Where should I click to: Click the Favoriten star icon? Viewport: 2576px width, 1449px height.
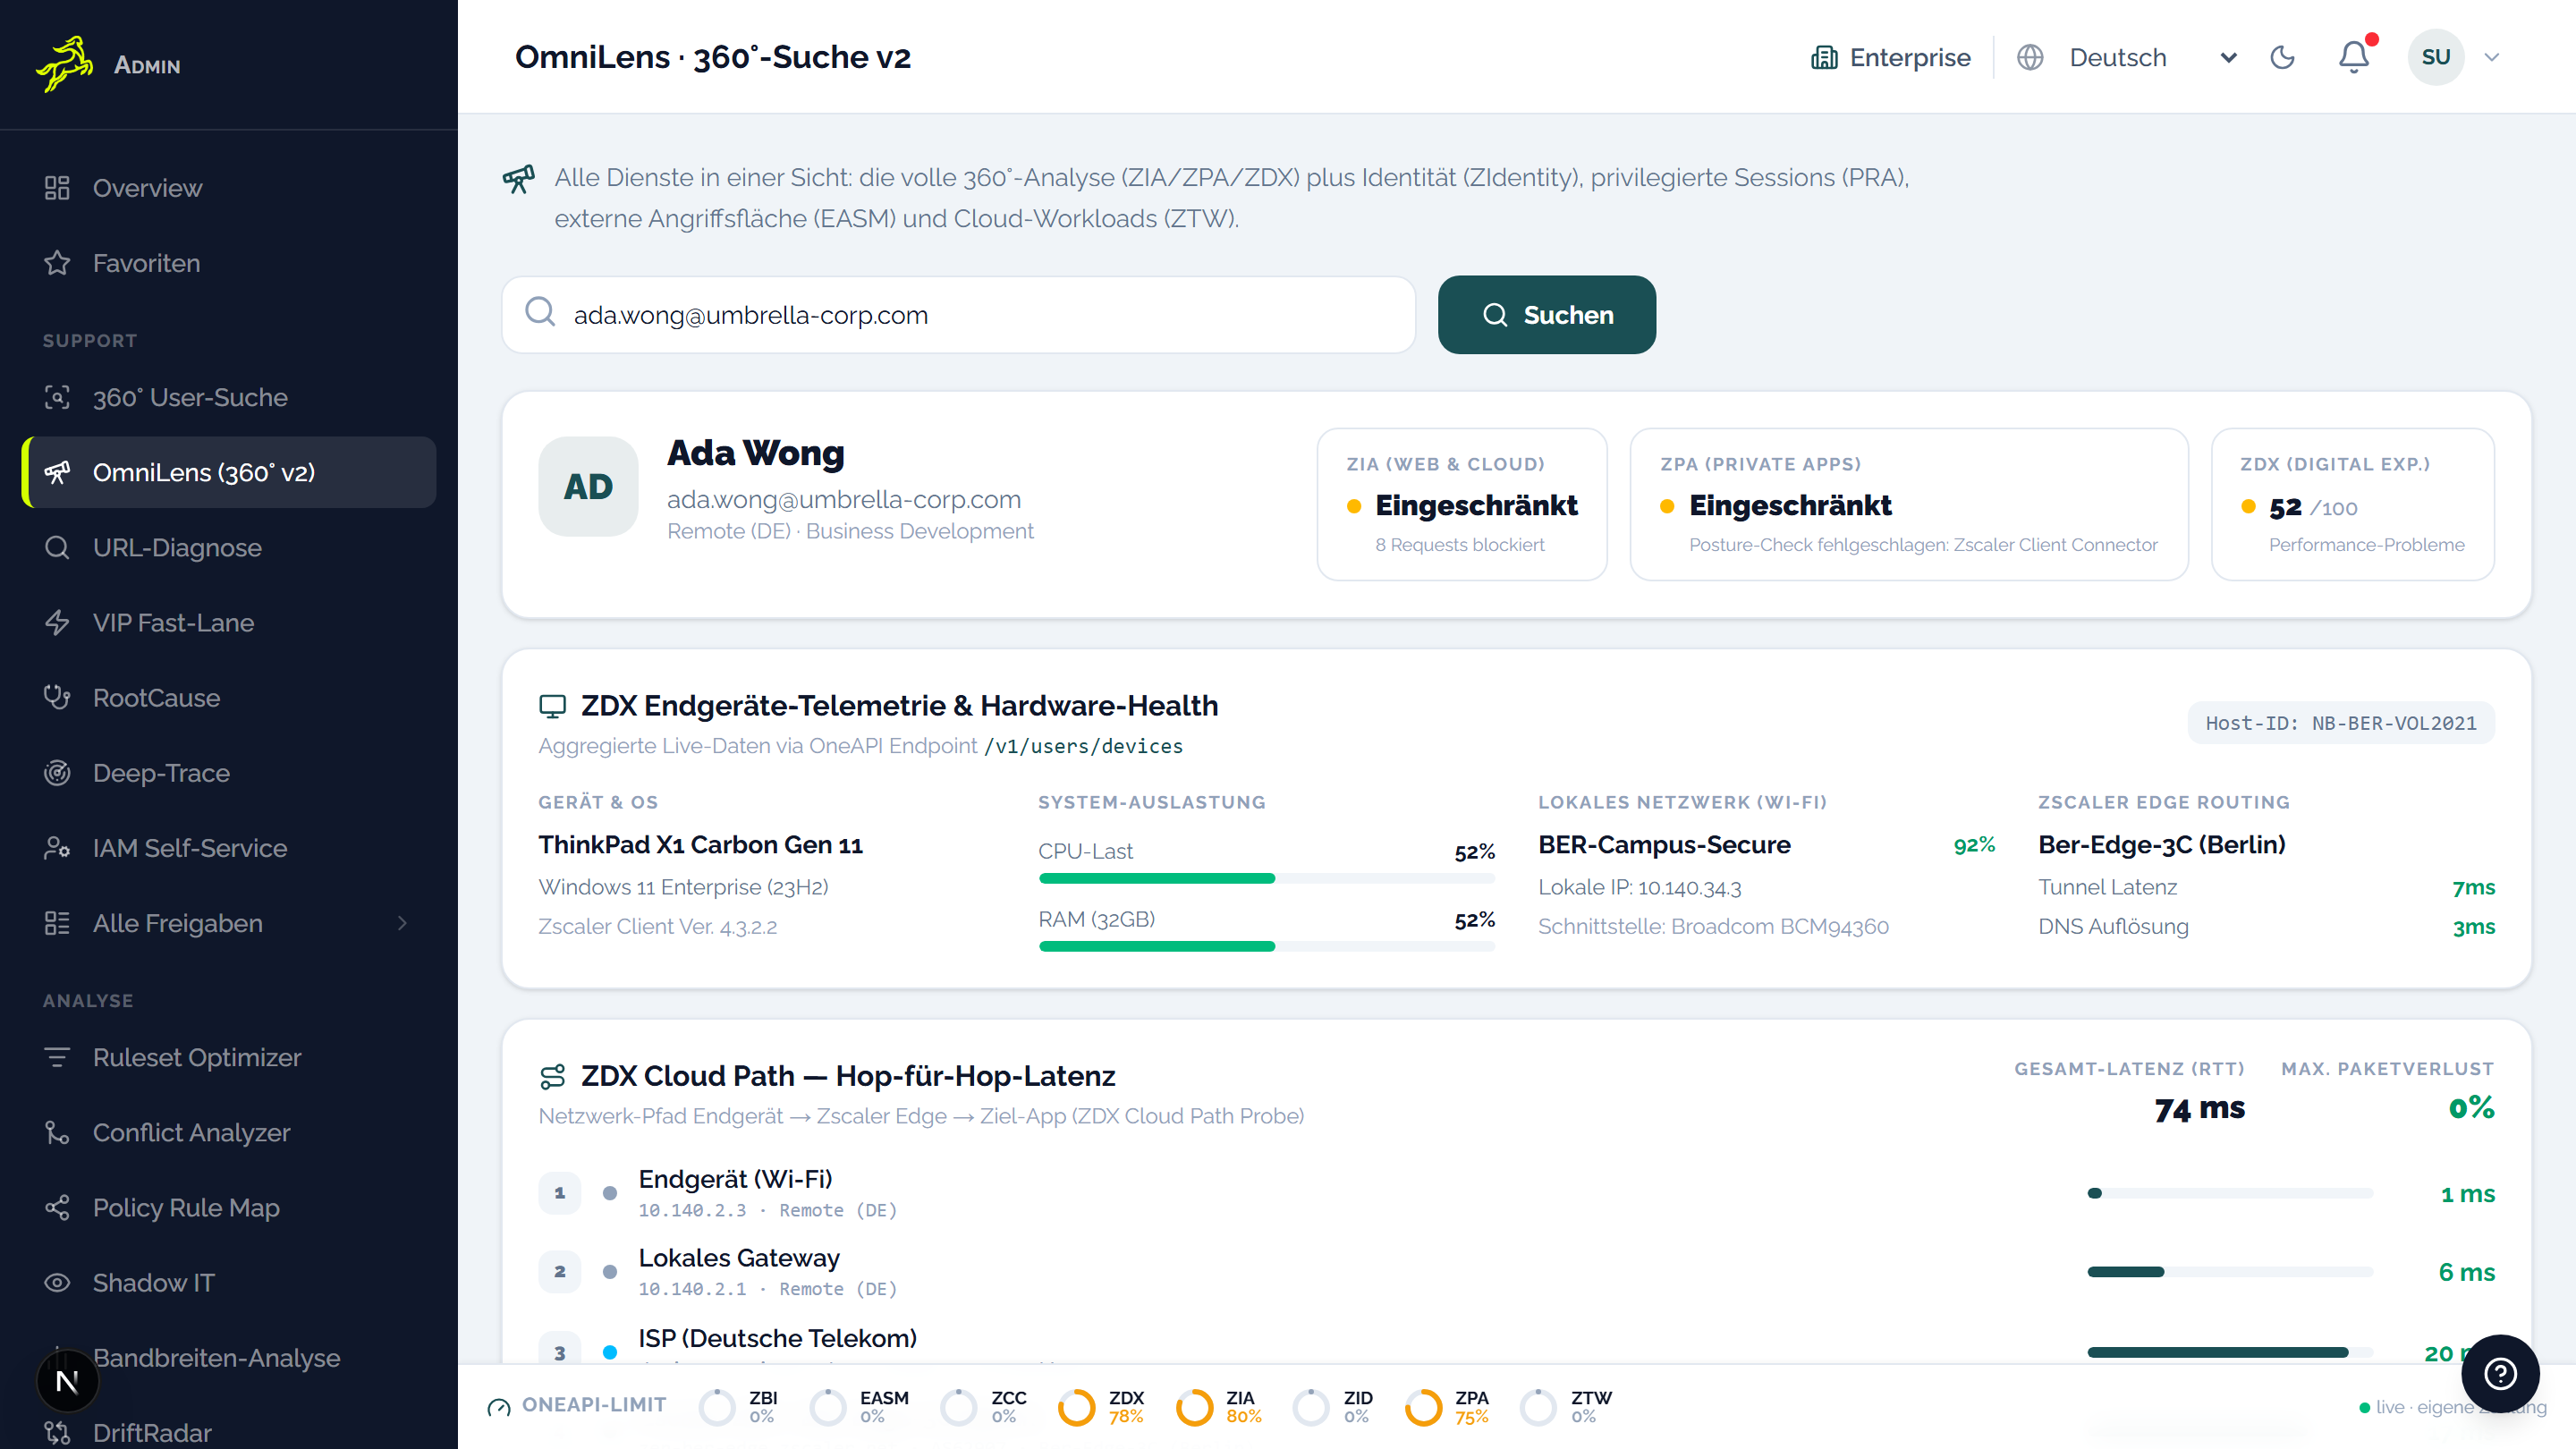[x=57, y=263]
